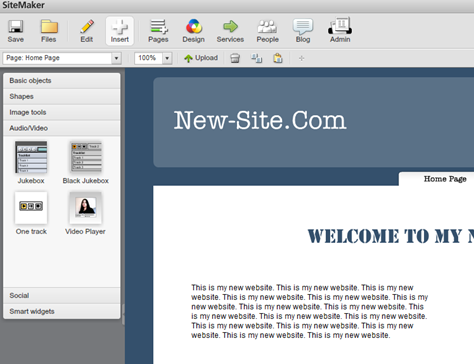The width and height of the screenshot is (474, 364).
Task: Open Services green arrow icon
Action: click(x=230, y=26)
